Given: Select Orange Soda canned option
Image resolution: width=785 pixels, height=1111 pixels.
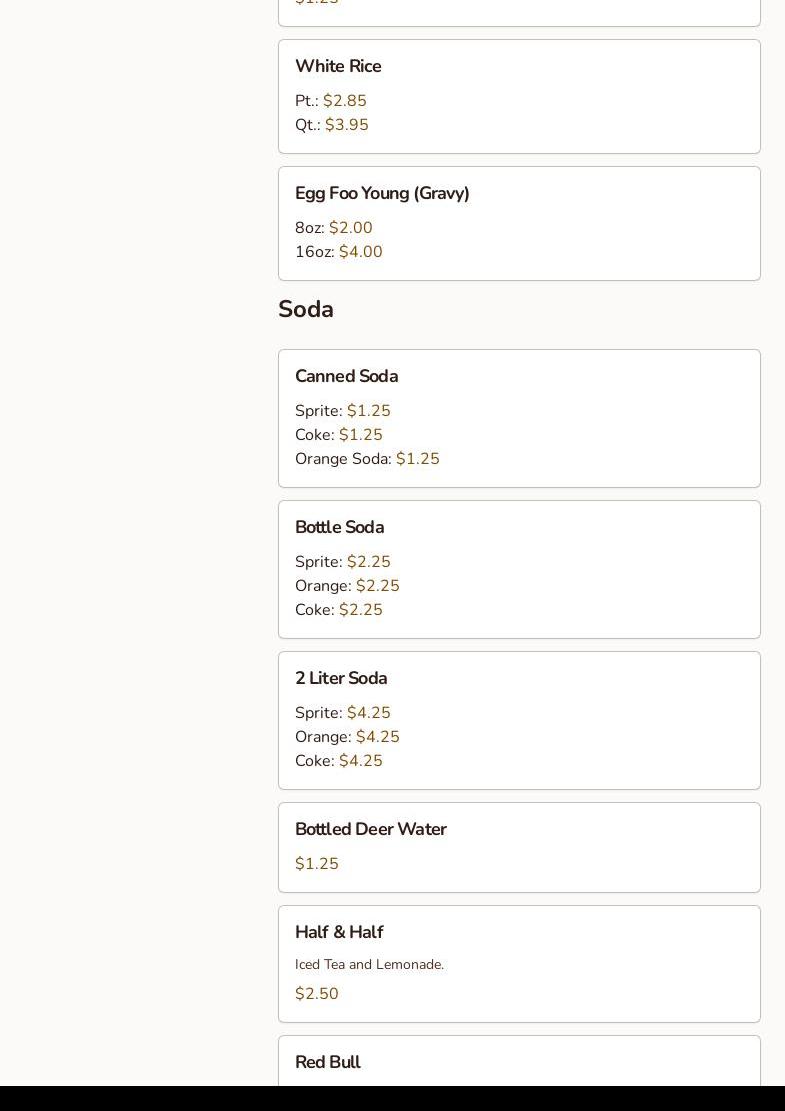Looking at the screenshot, I should 367,459.
